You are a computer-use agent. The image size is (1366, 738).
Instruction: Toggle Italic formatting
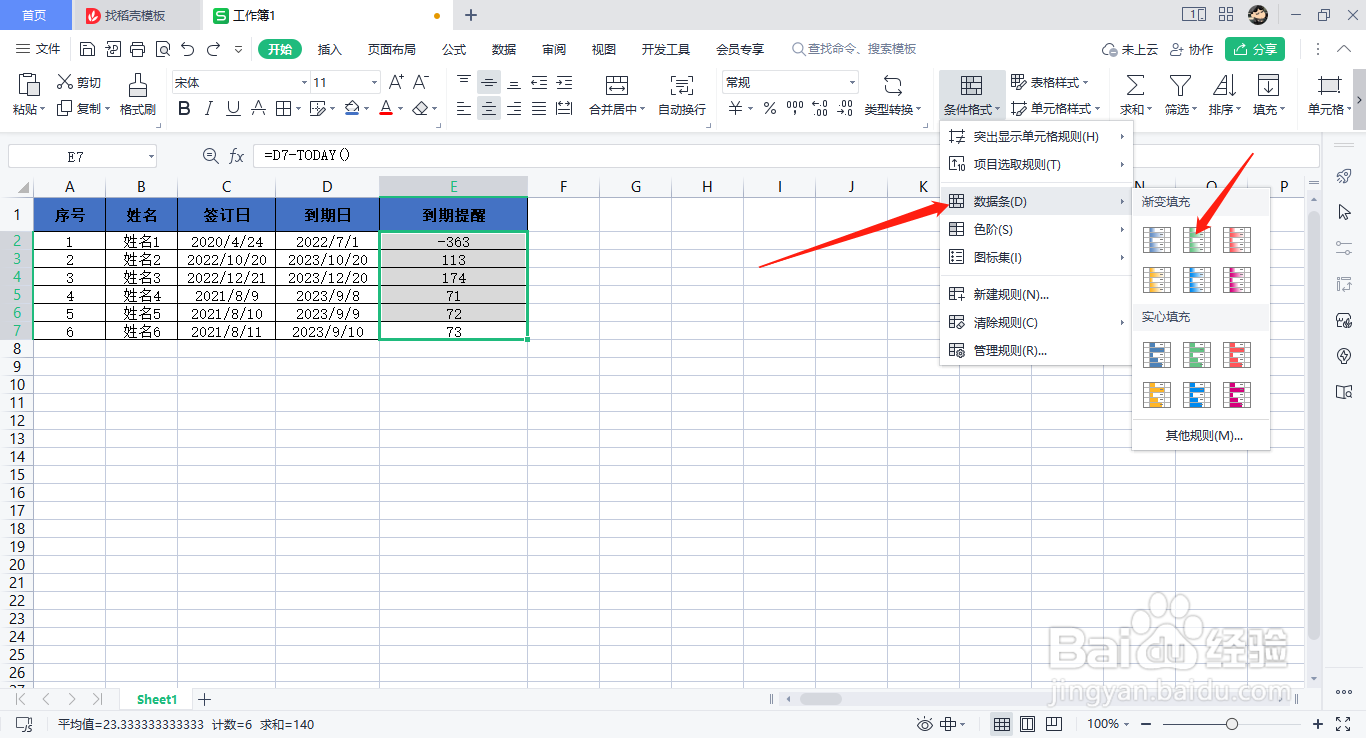208,108
